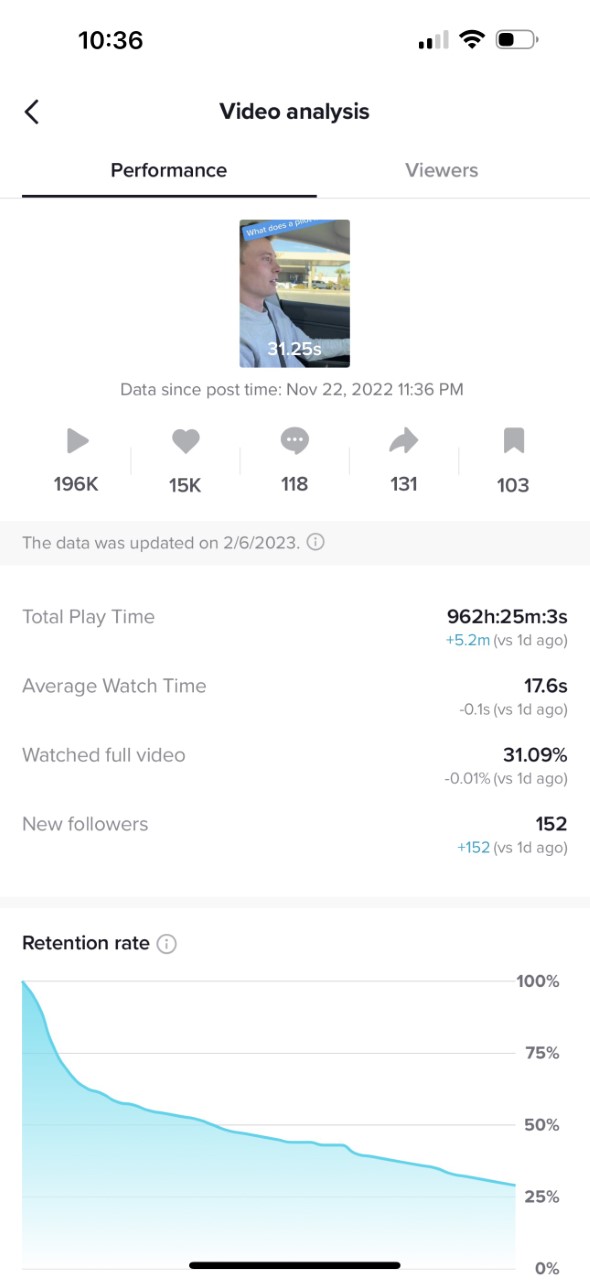Open the info icon beside data updated notice

pyautogui.click(x=315, y=543)
